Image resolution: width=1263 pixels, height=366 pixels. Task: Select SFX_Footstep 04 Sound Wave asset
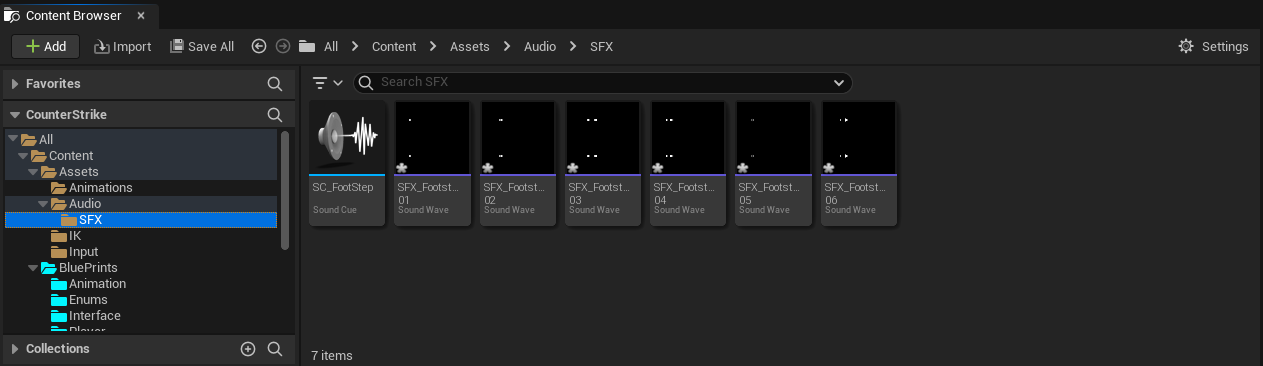688,163
